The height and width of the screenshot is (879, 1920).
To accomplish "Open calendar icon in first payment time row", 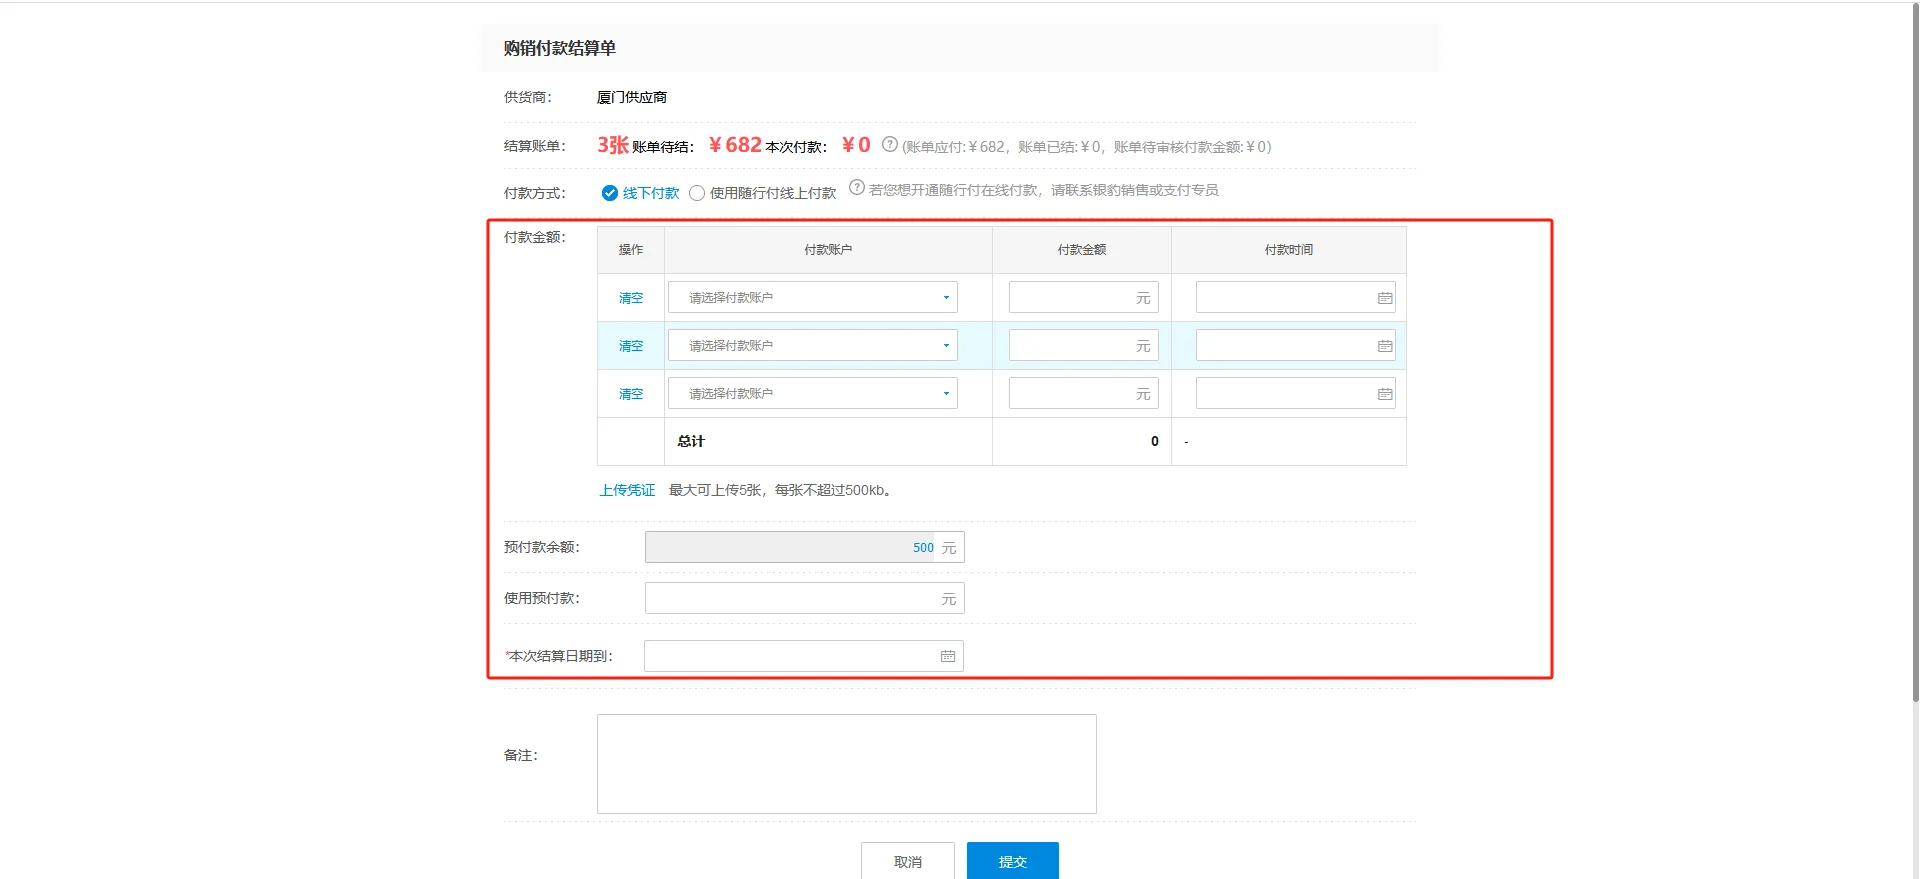I will tap(1384, 298).
